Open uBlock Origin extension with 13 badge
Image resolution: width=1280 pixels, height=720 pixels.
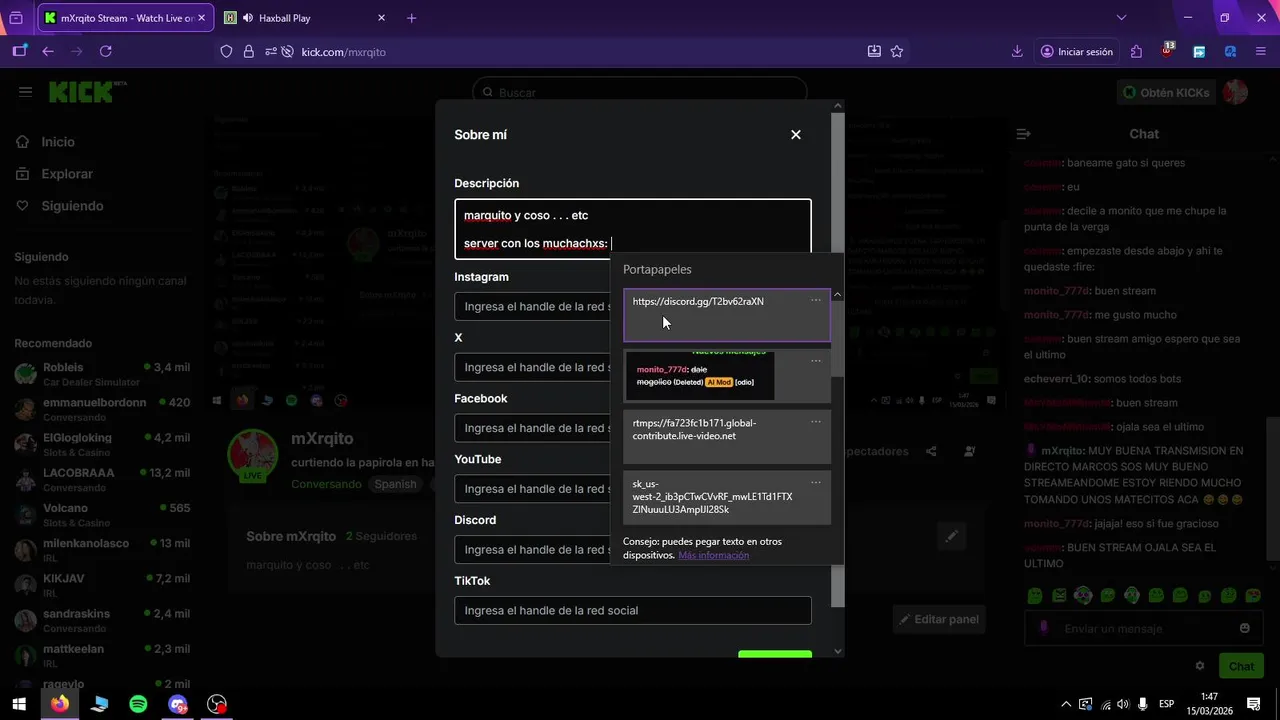tap(1168, 50)
